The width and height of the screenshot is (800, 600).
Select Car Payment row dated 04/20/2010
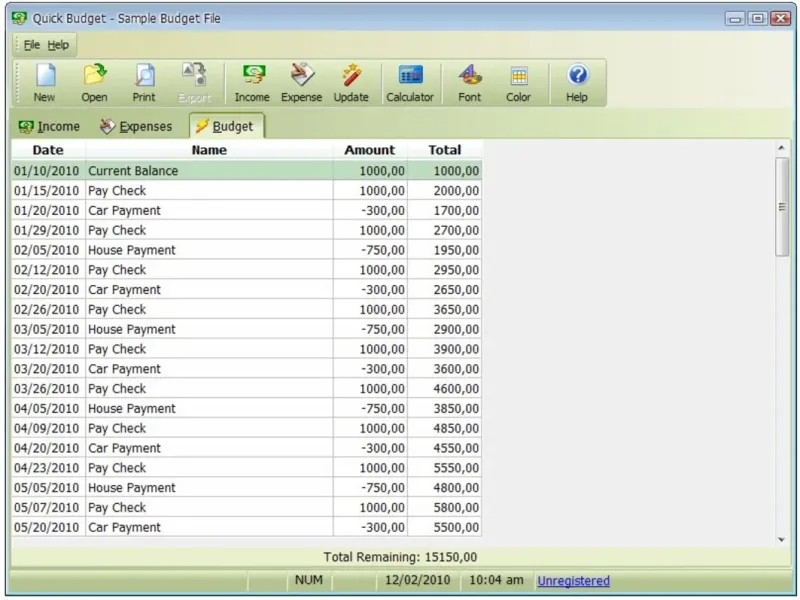(246, 448)
